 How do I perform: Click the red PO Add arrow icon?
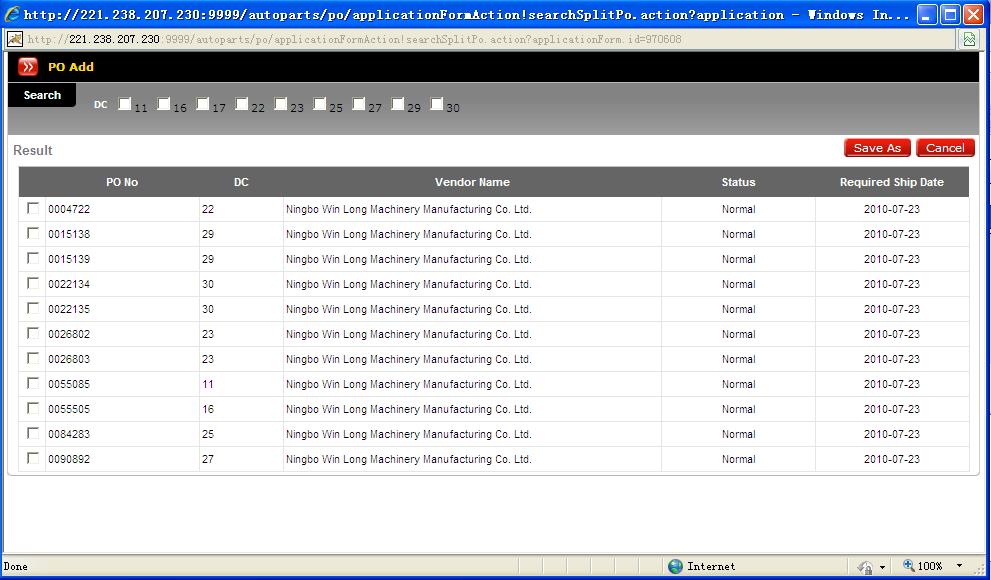28,67
